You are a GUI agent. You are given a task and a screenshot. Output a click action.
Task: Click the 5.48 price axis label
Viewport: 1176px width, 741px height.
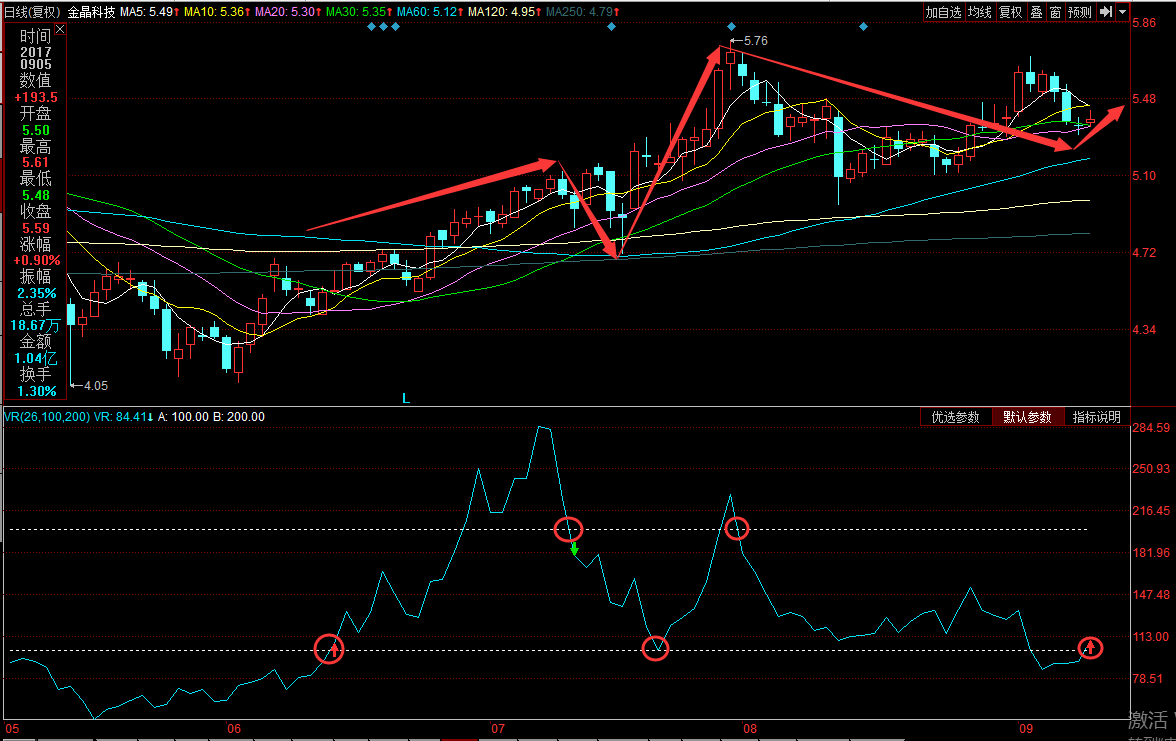coord(1144,99)
